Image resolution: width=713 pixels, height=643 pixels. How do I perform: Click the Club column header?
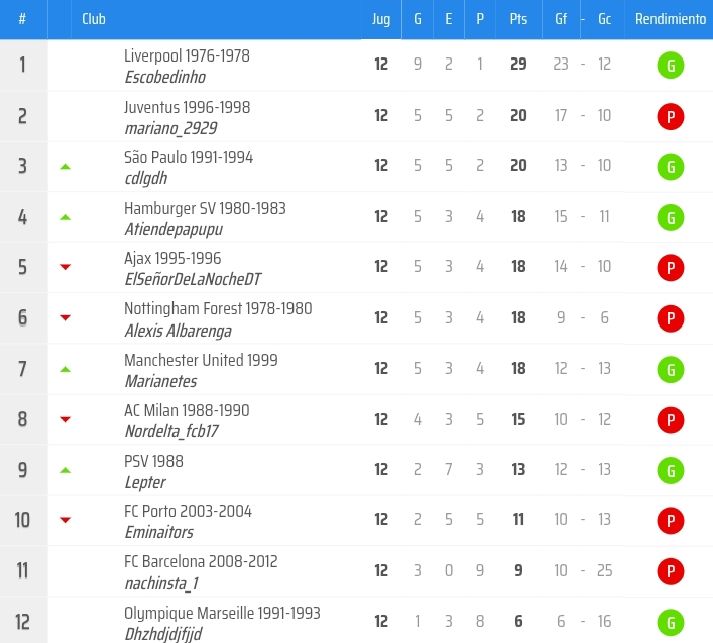[94, 19]
